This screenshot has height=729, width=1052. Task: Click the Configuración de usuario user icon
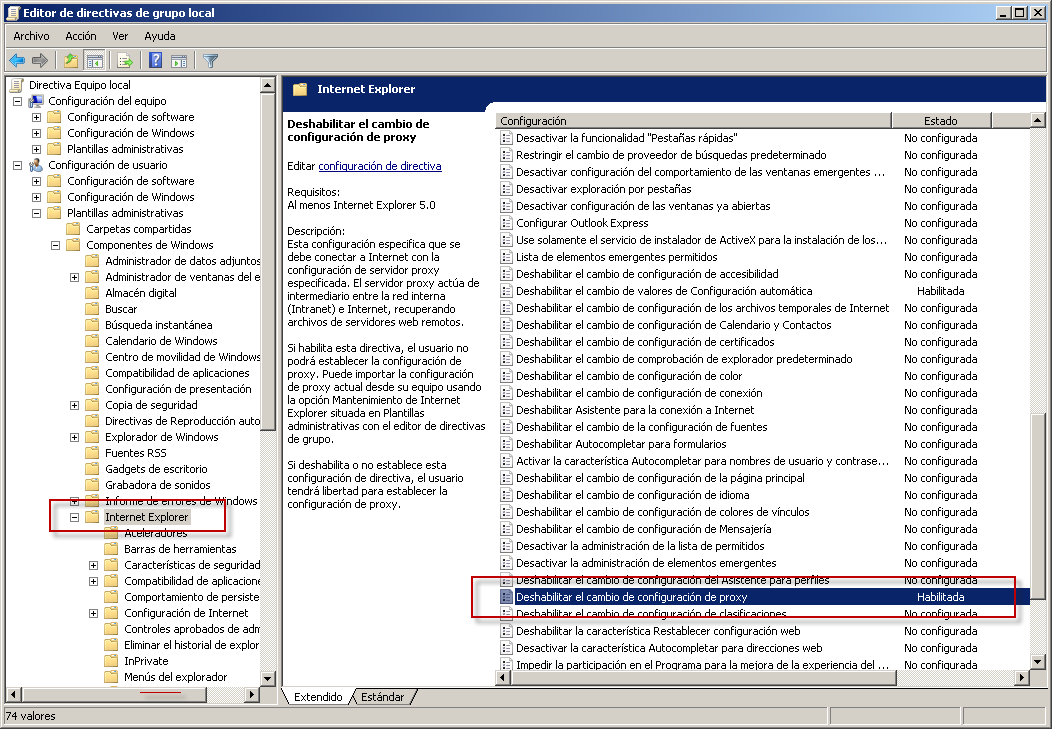tap(36, 165)
